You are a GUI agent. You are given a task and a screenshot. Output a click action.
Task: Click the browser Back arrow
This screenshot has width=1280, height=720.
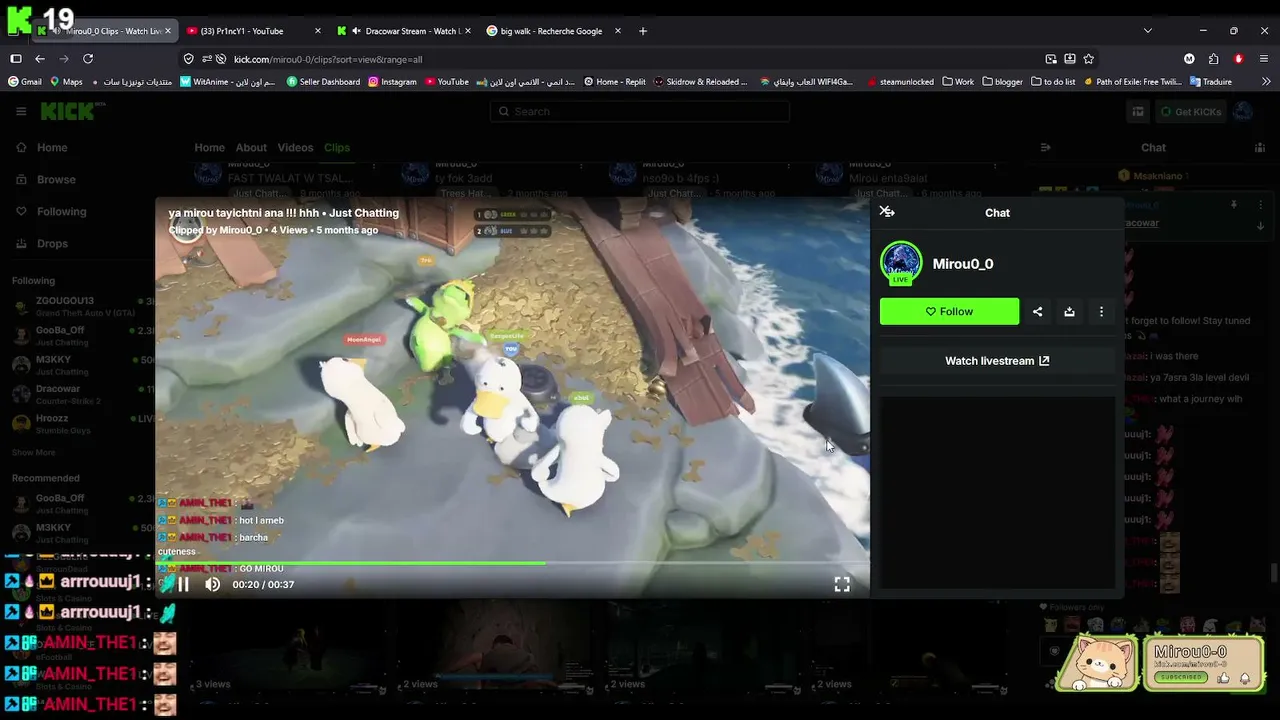(x=40, y=59)
